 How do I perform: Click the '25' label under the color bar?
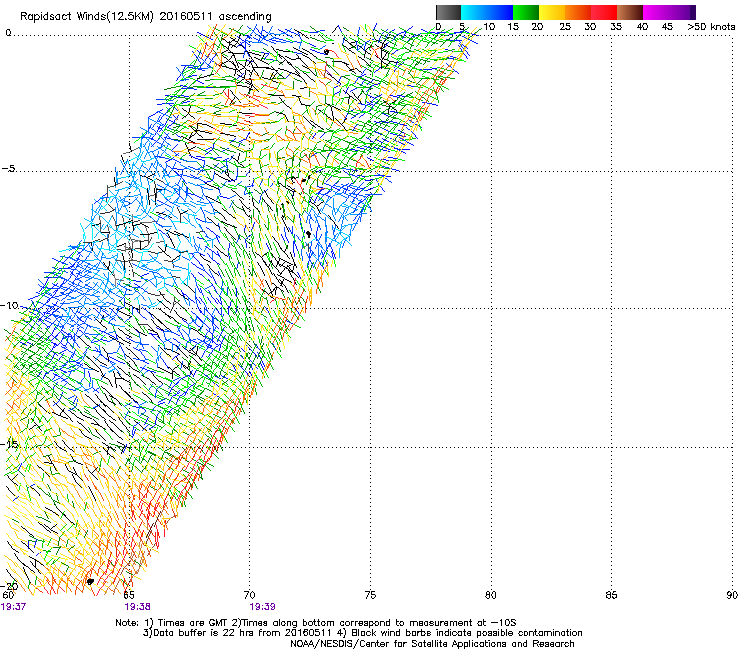tap(565, 27)
